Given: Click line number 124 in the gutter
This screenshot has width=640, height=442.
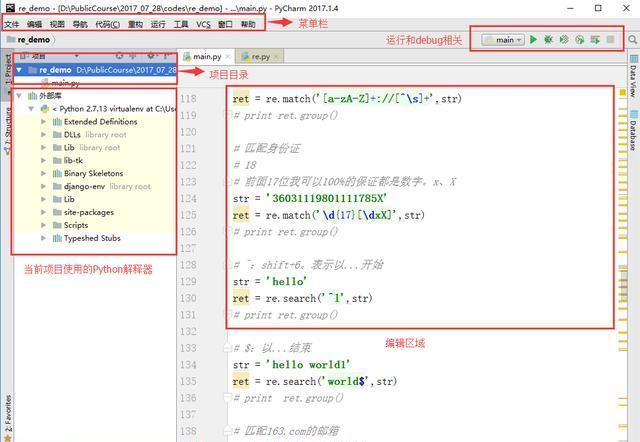Looking at the screenshot, I should 188,198.
